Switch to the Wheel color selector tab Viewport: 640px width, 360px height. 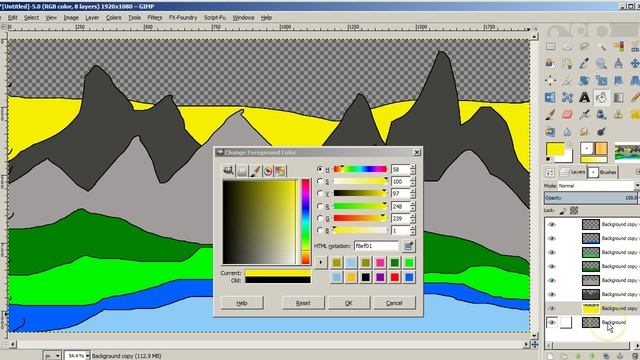click(x=268, y=171)
